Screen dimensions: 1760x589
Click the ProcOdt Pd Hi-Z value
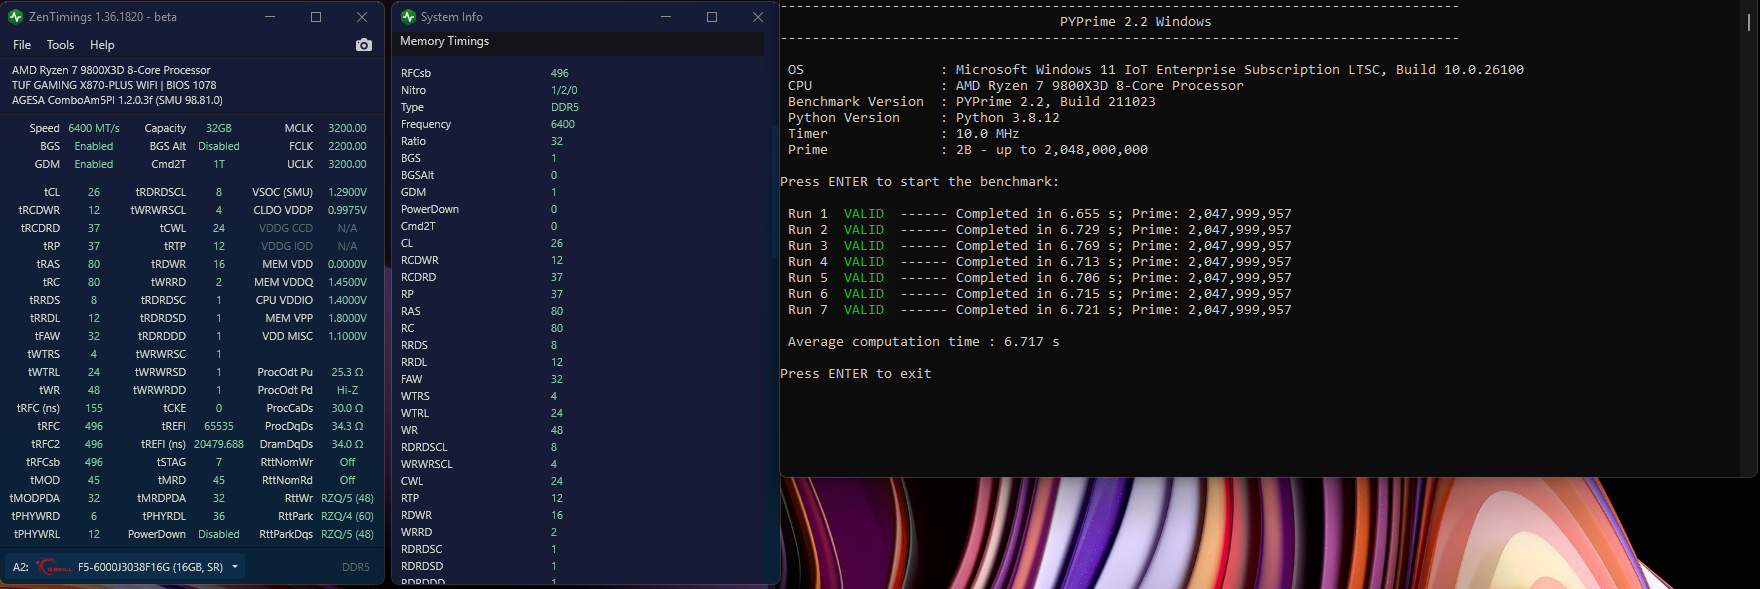coord(347,390)
